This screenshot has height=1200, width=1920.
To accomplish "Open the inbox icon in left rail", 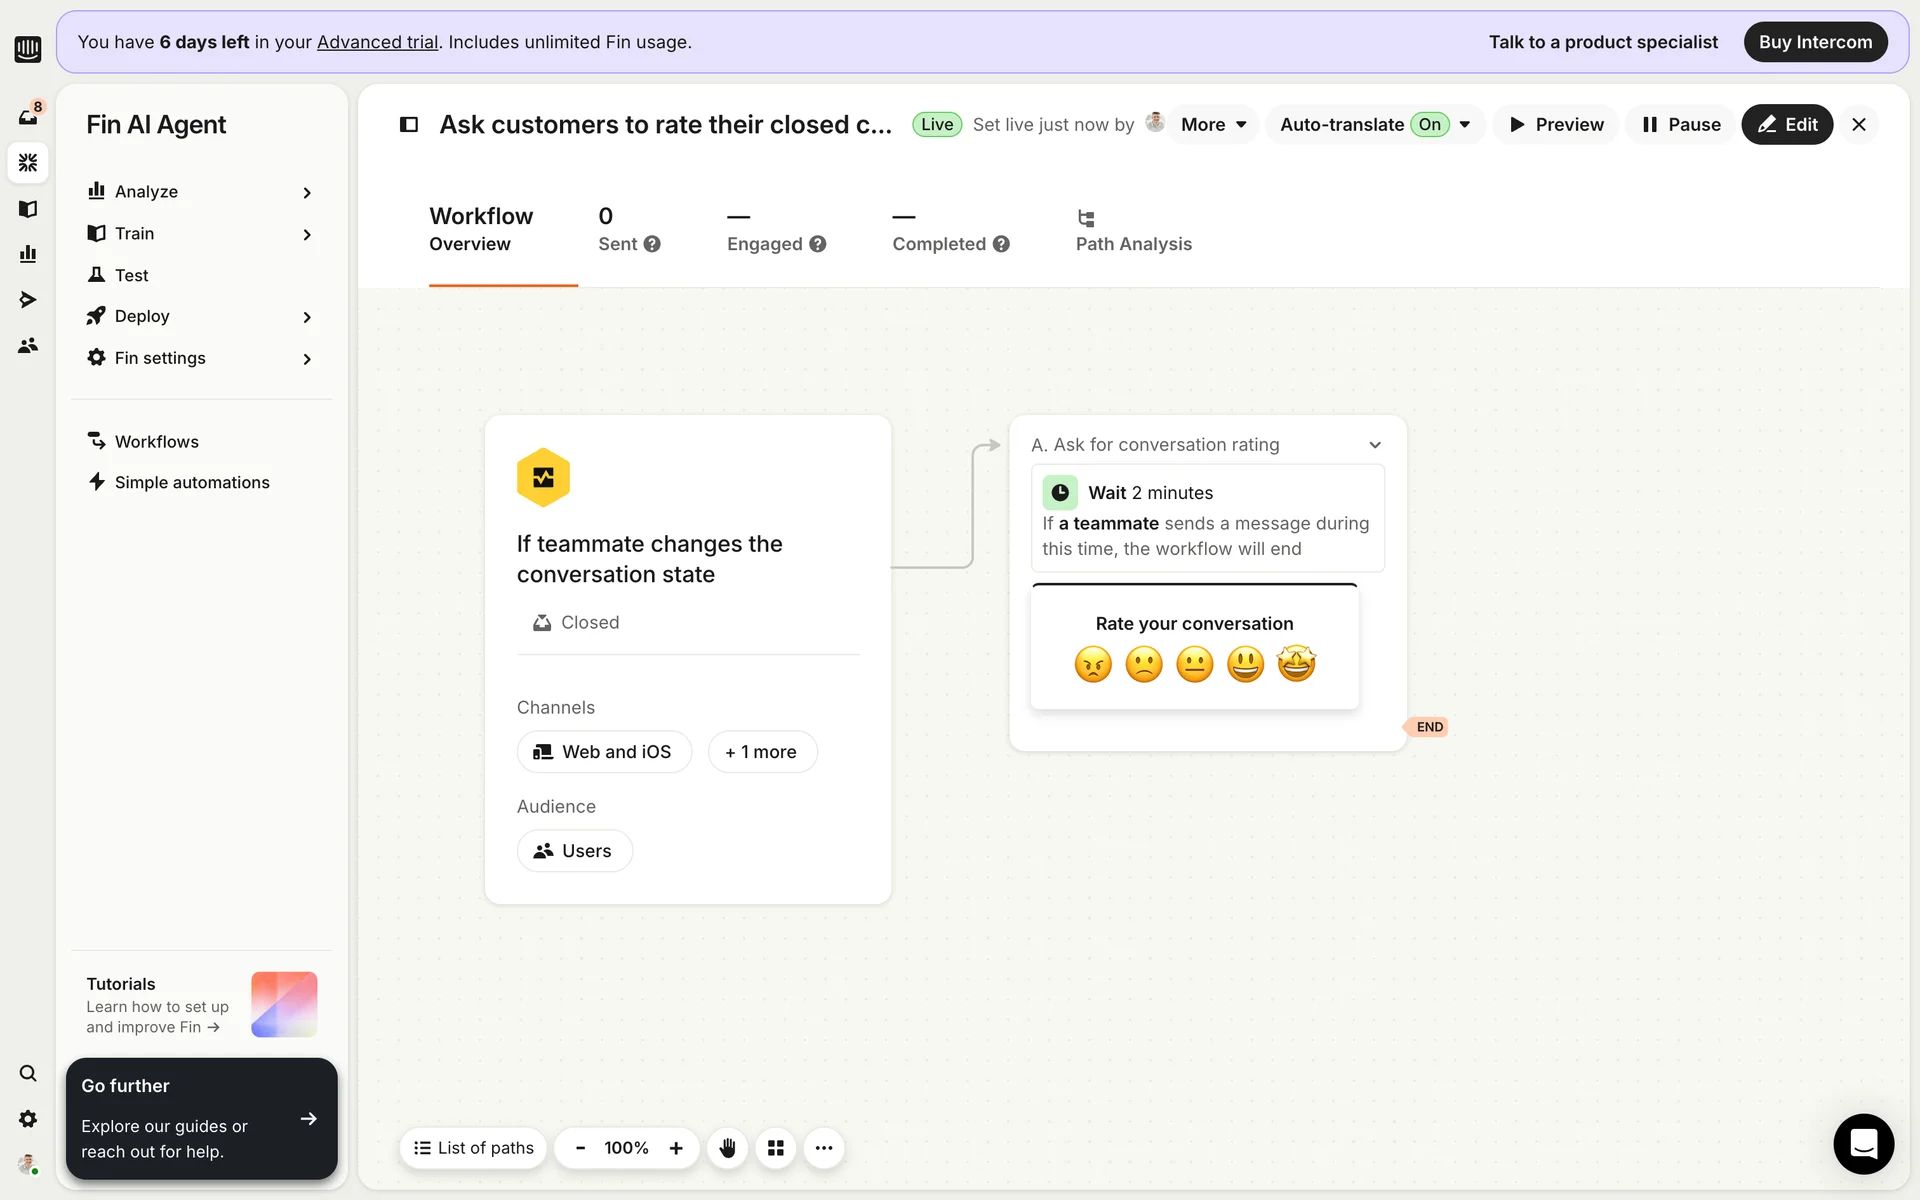I will coord(28,116).
